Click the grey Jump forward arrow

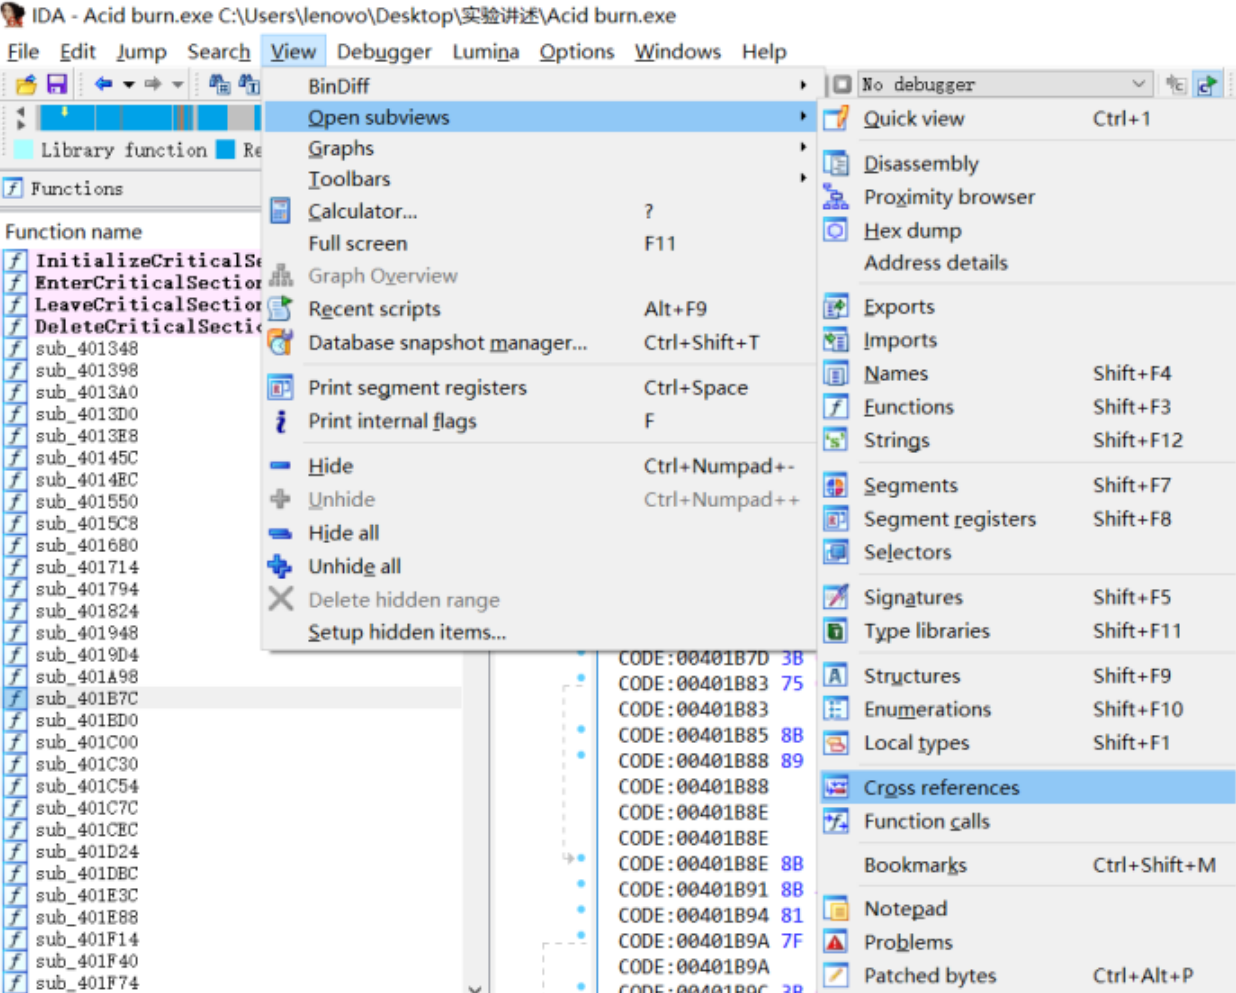click(x=153, y=84)
